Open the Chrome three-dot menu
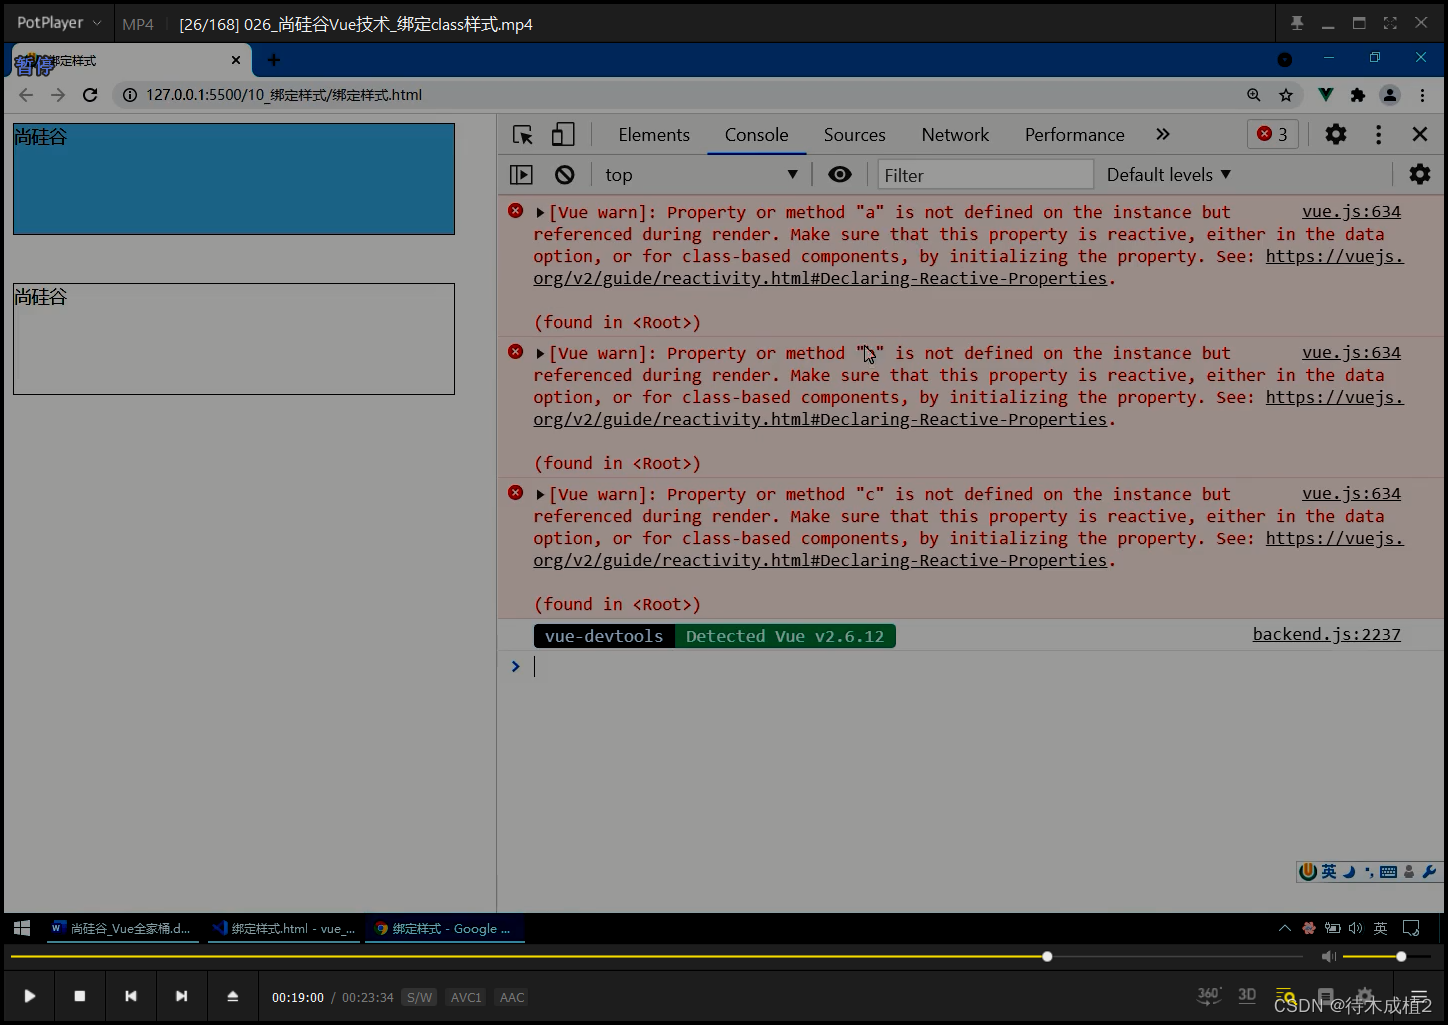Screen dimensions: 1448x1025 click(1422, 95)
